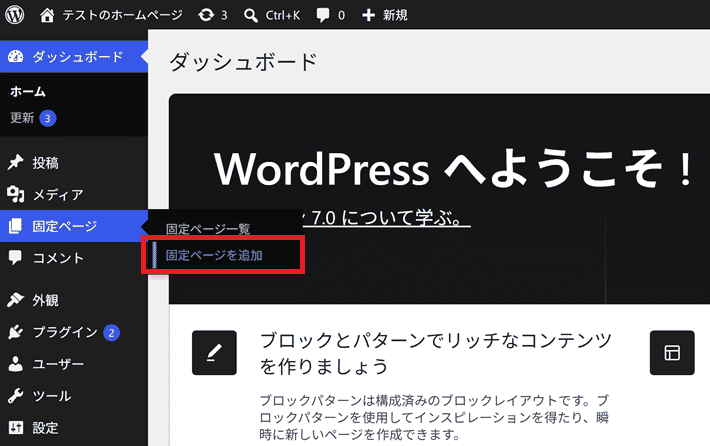Screen dimensions: 710x446
Task: Click the ツール wrench icon
Action: (15, 396)
